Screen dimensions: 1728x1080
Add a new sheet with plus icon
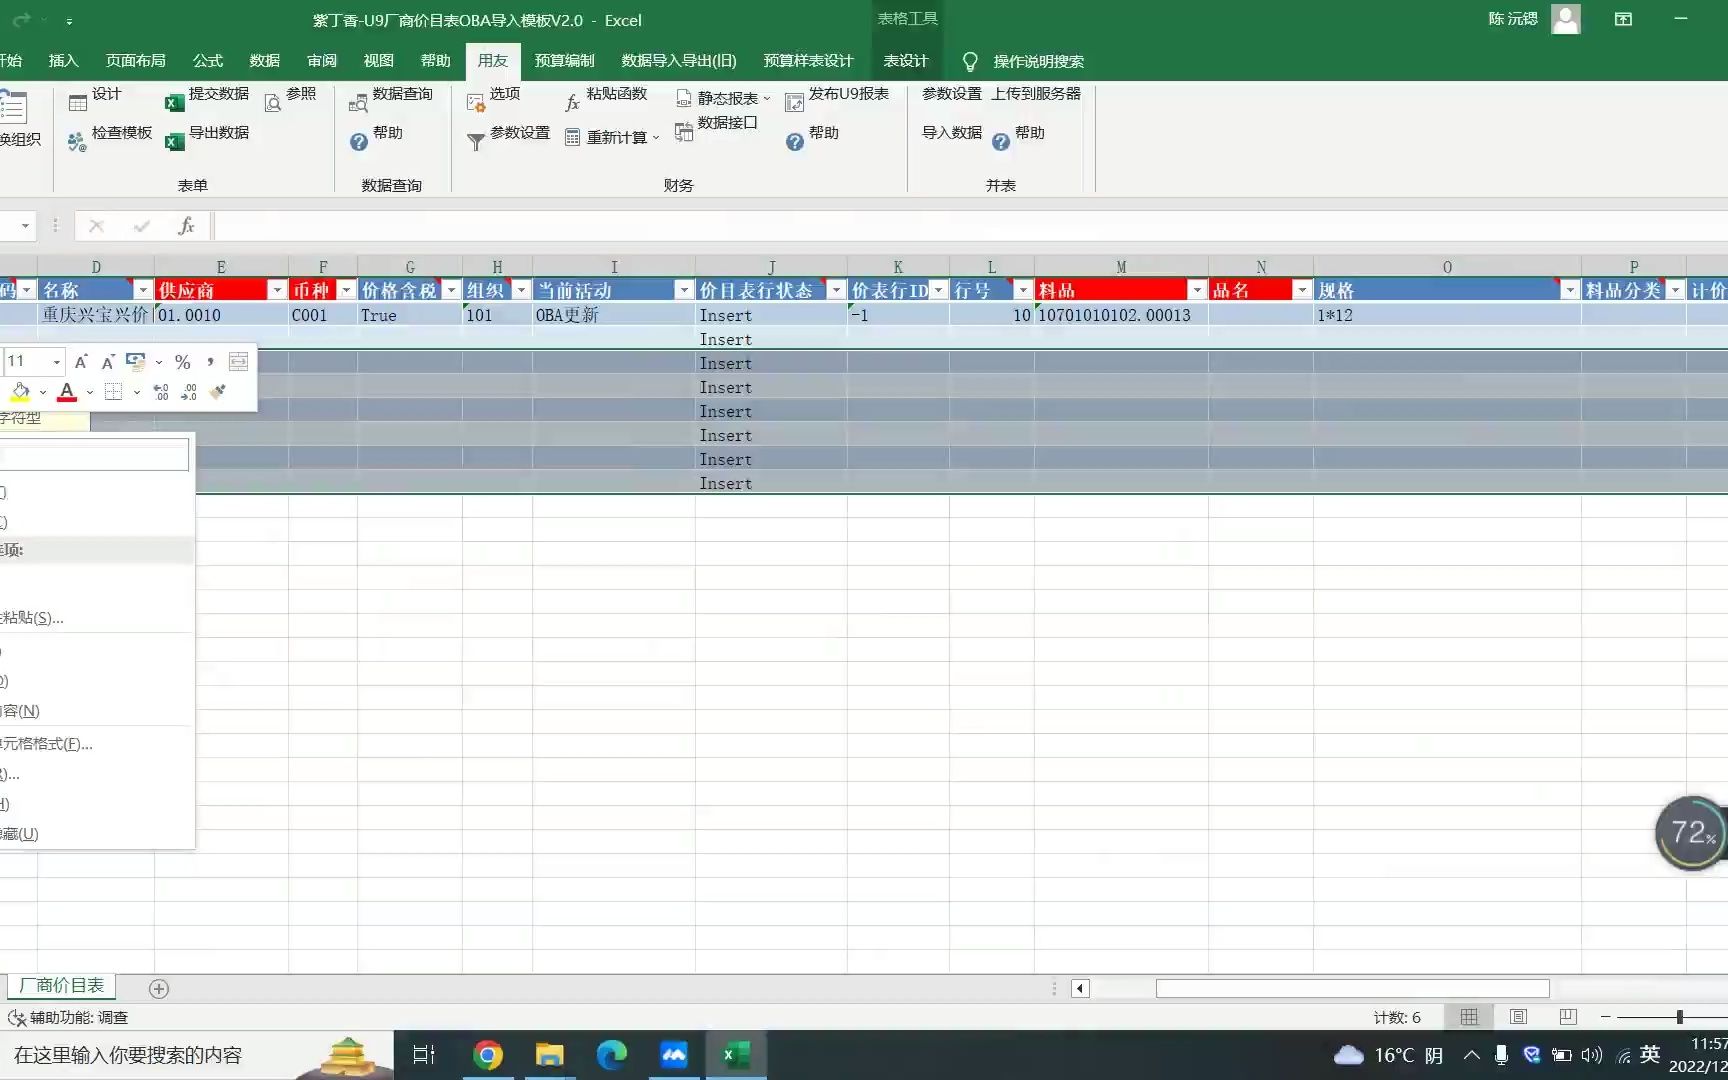(158, 988)
